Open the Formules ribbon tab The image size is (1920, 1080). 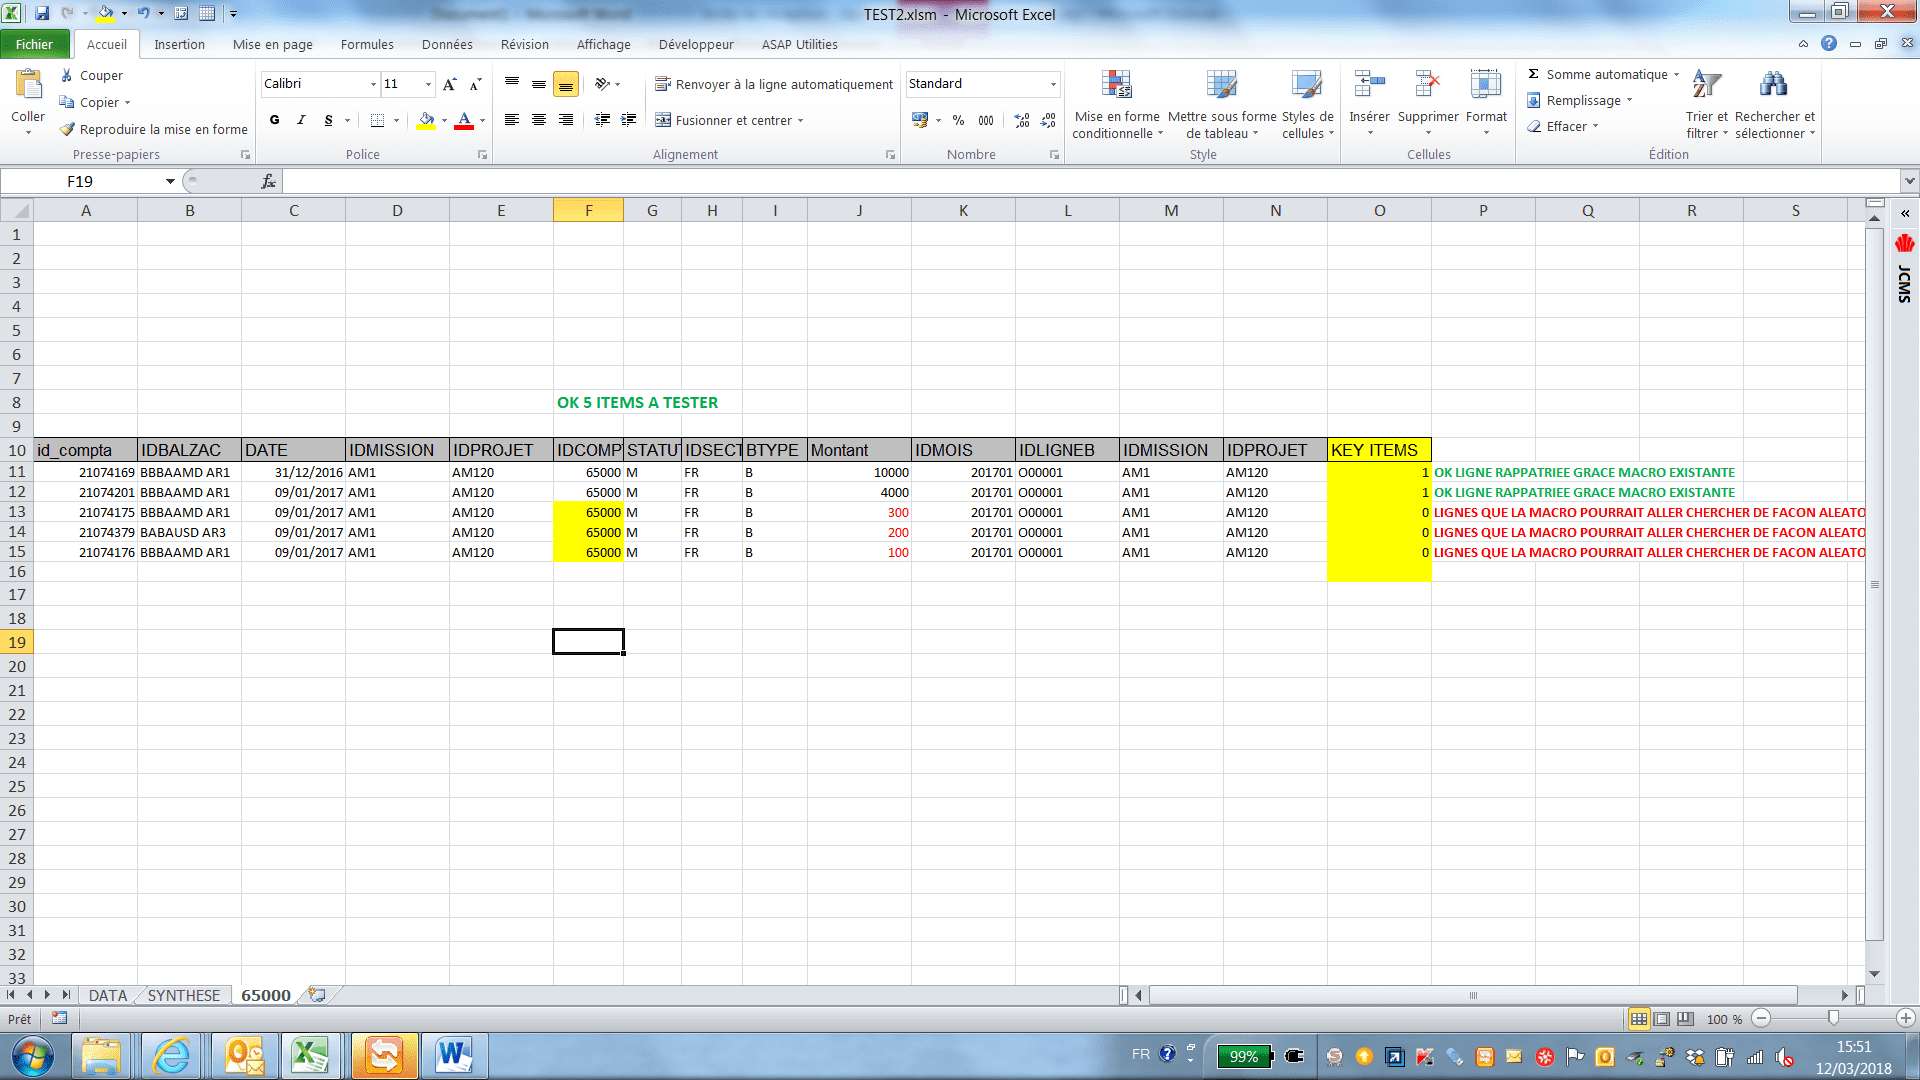366,44
